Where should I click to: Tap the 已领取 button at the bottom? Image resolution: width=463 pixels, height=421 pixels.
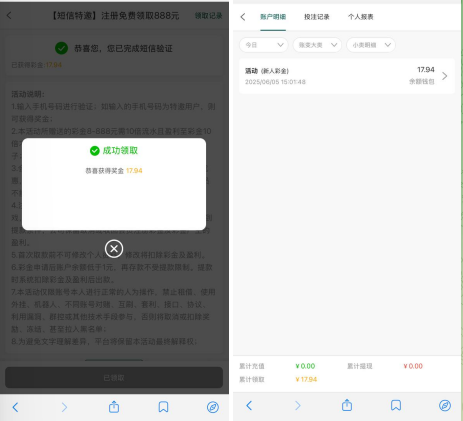[x=114, y=378]
